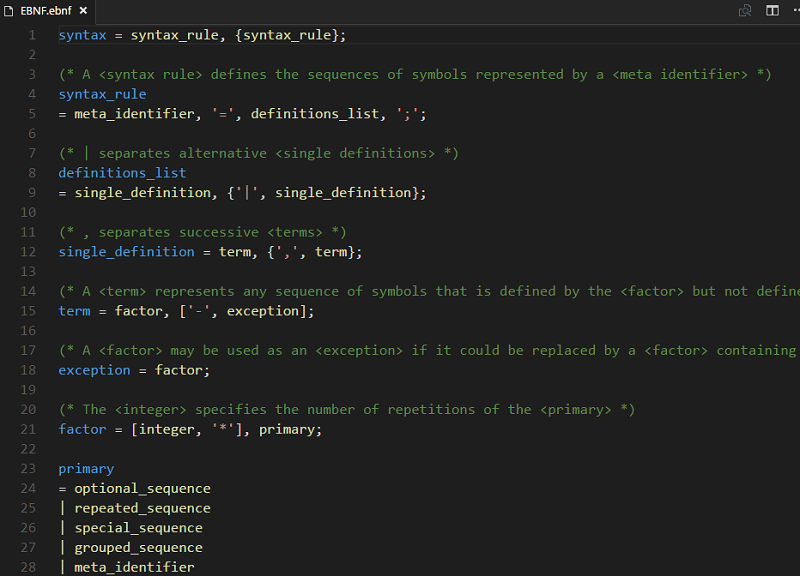Click the comment about separating successive terms
The height and width of the screenshot is (576, 800).
point(203,233)
